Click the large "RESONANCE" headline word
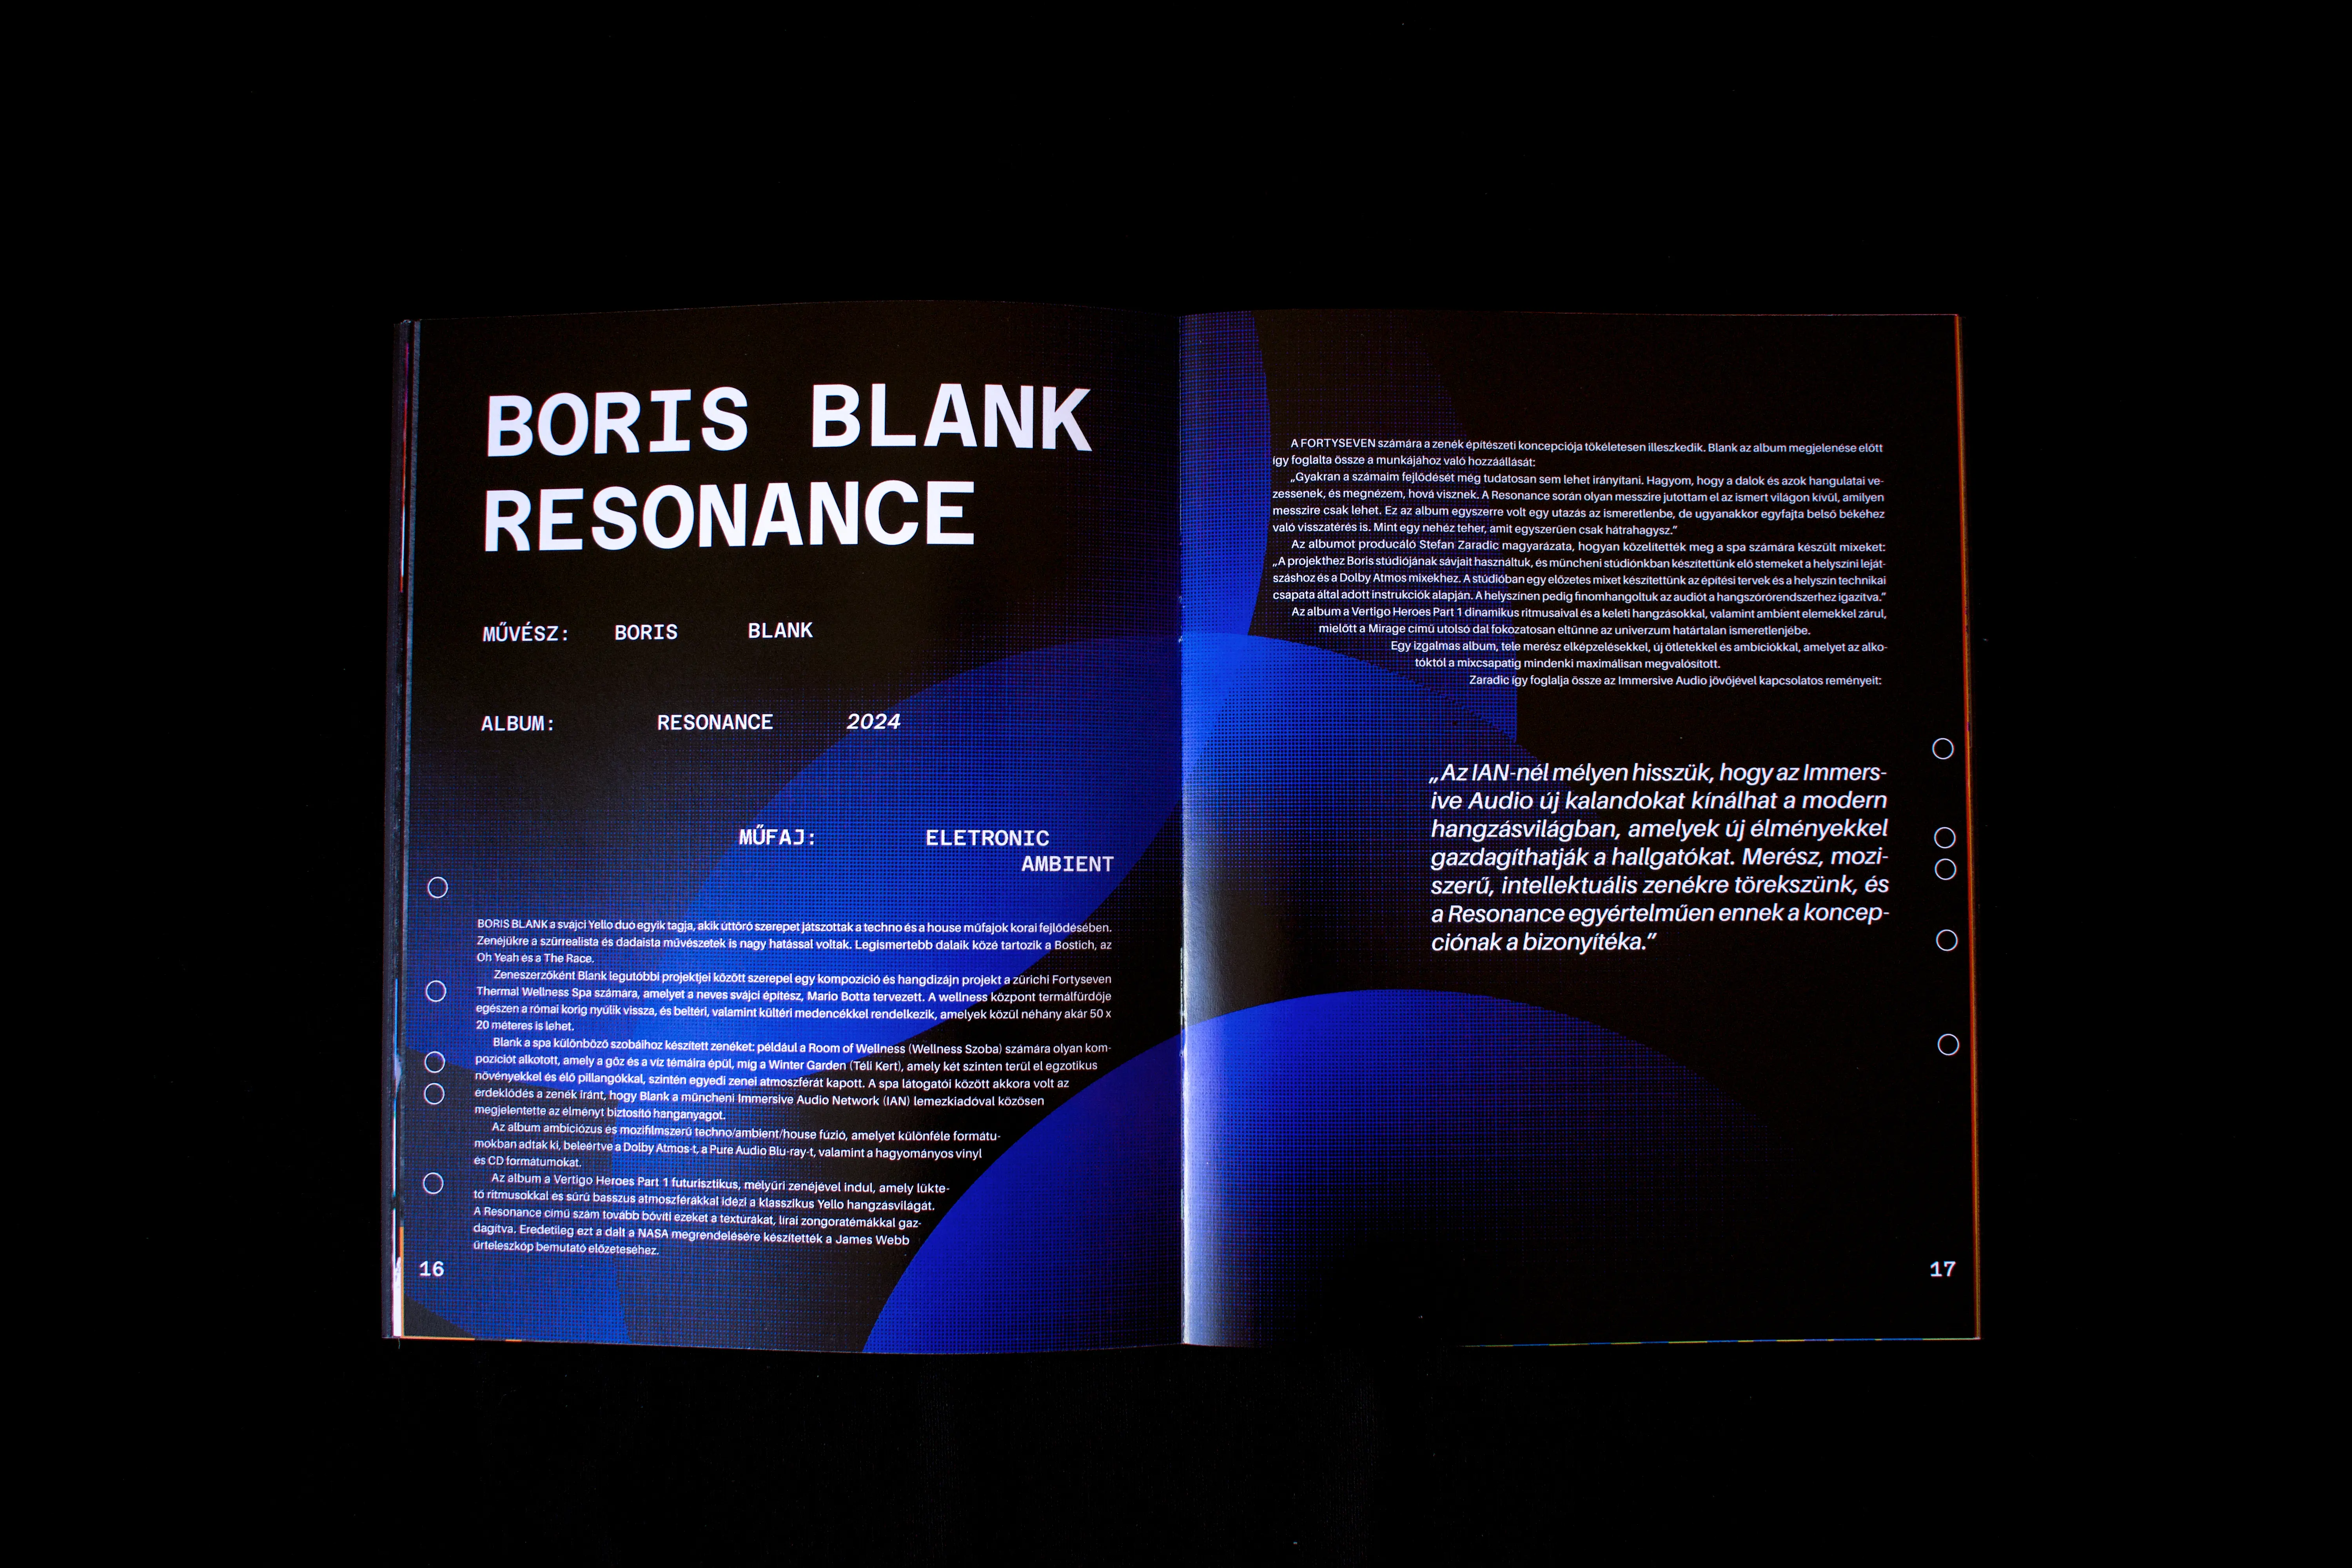Image resolution: width=2352 pixels, height=1568 pixels. (x=729, y=516)
